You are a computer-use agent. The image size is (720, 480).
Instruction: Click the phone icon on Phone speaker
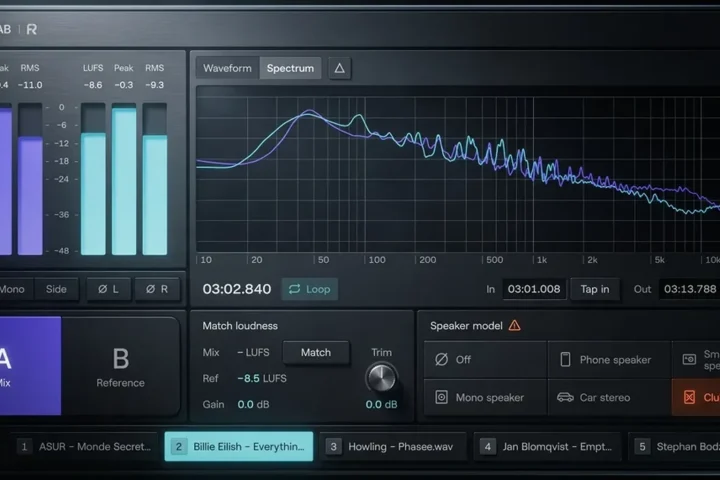tap(565, 359)
